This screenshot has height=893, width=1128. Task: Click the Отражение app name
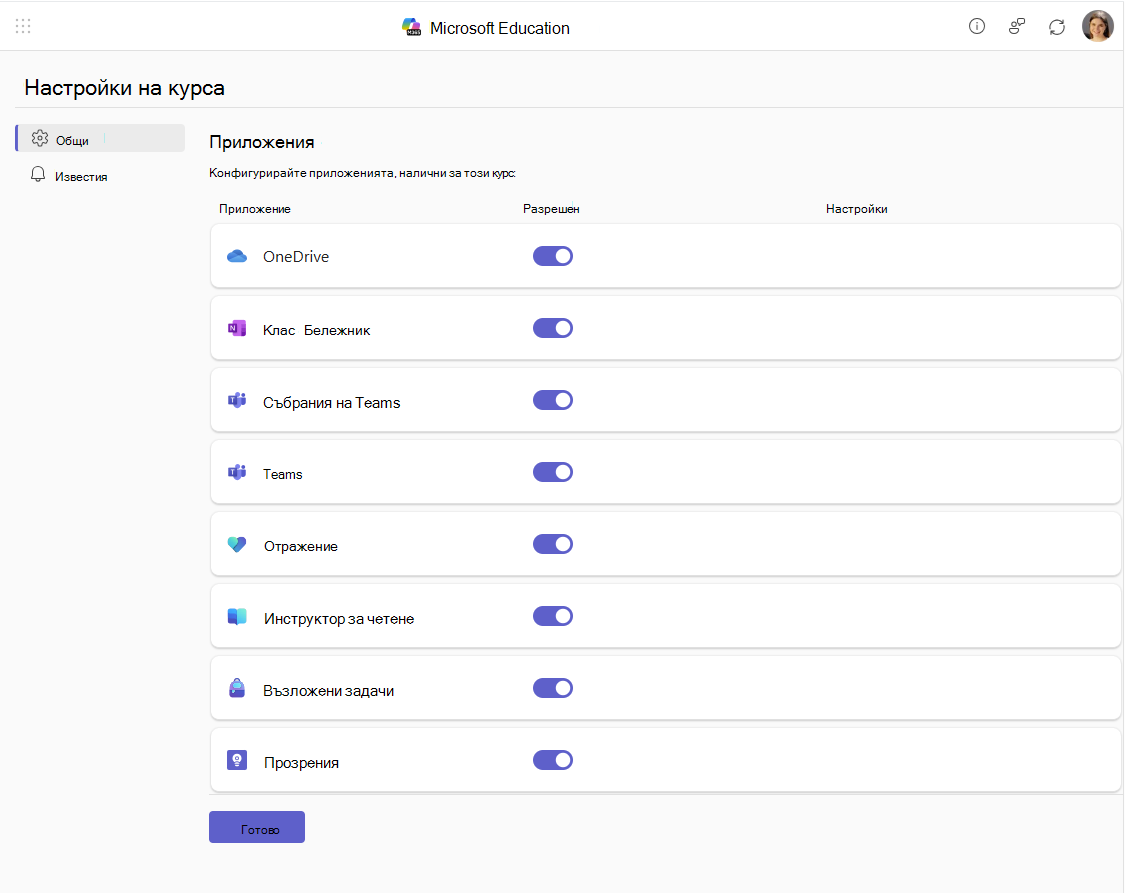click(301, 547)
